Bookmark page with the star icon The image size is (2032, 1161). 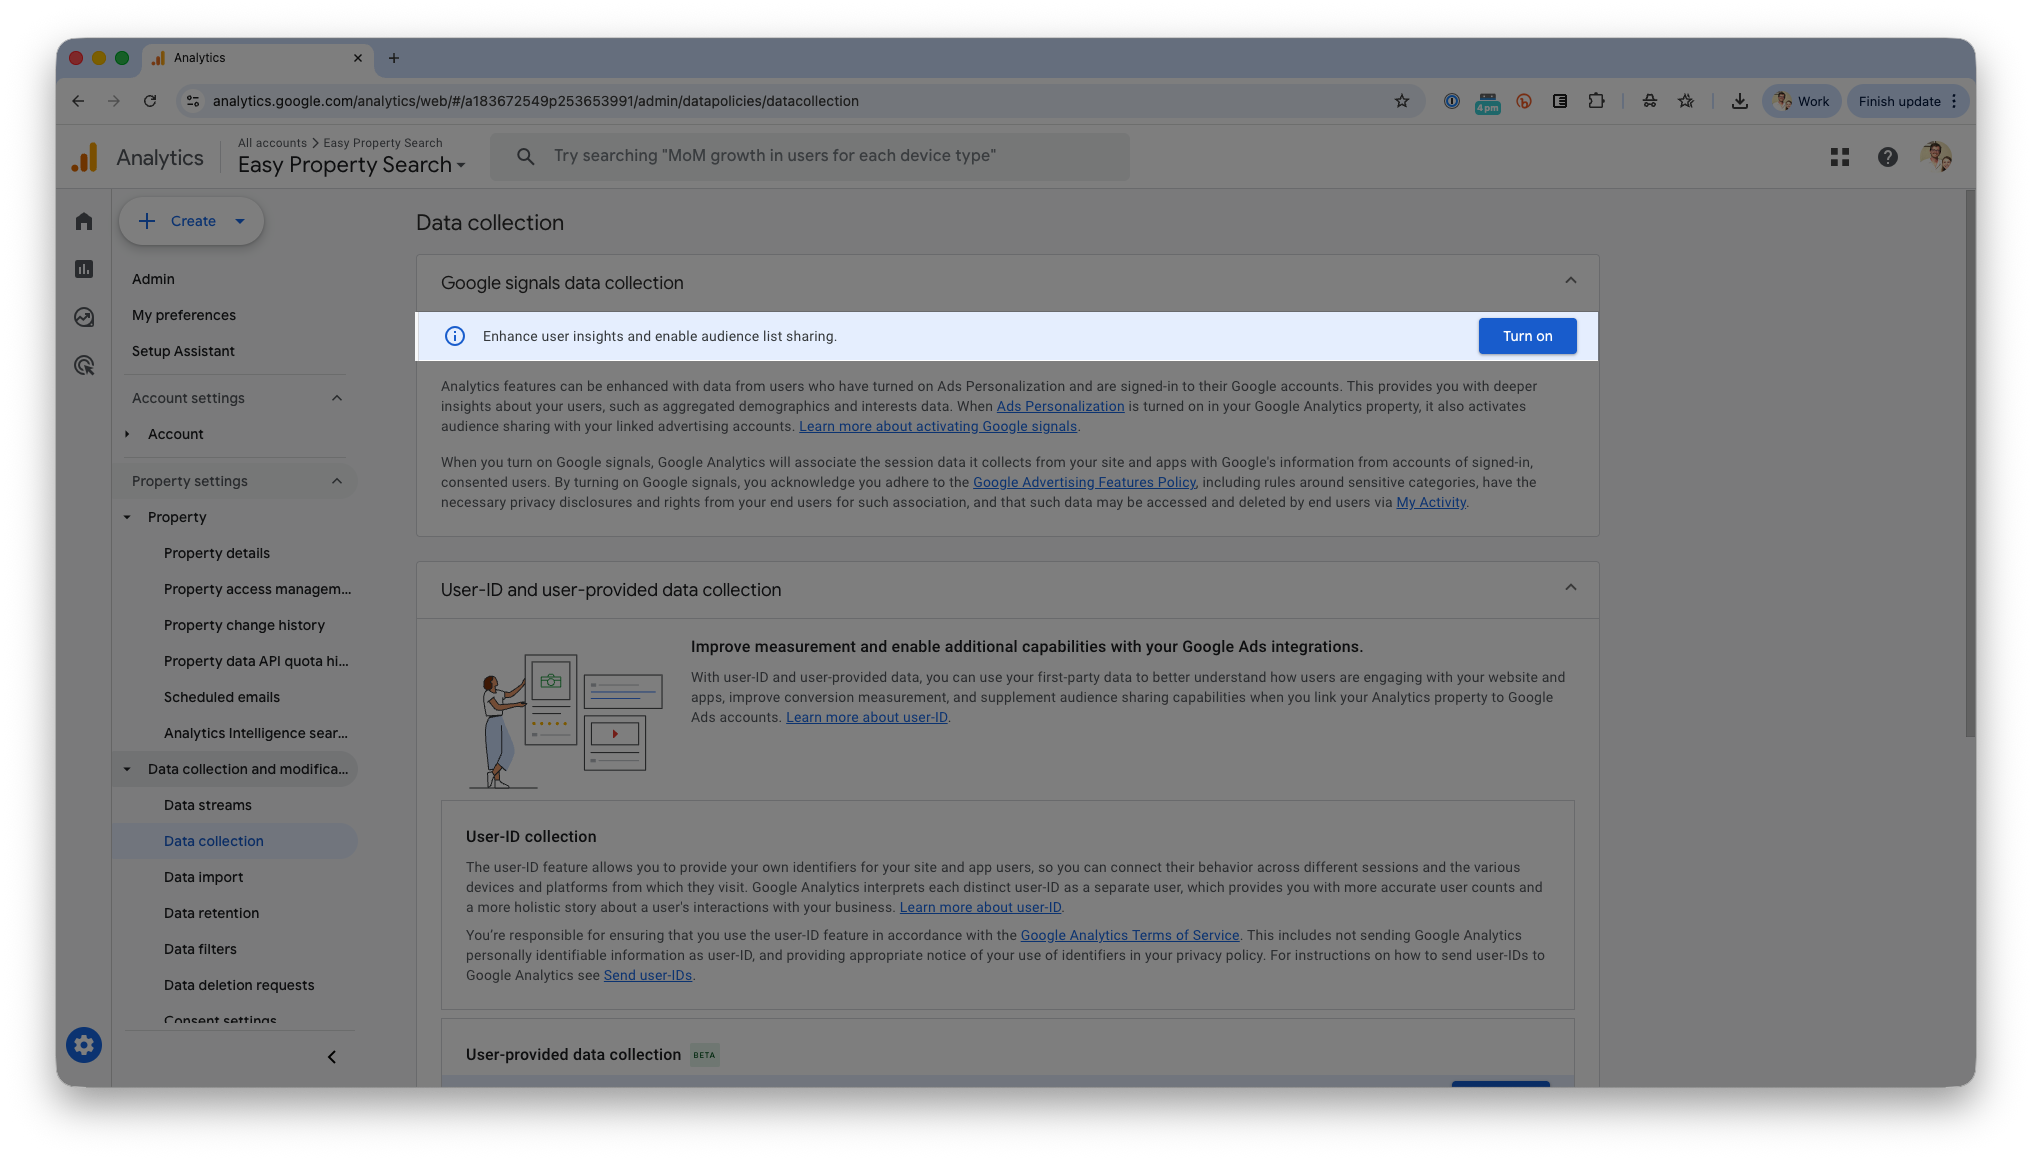[x=1401, y=101]
